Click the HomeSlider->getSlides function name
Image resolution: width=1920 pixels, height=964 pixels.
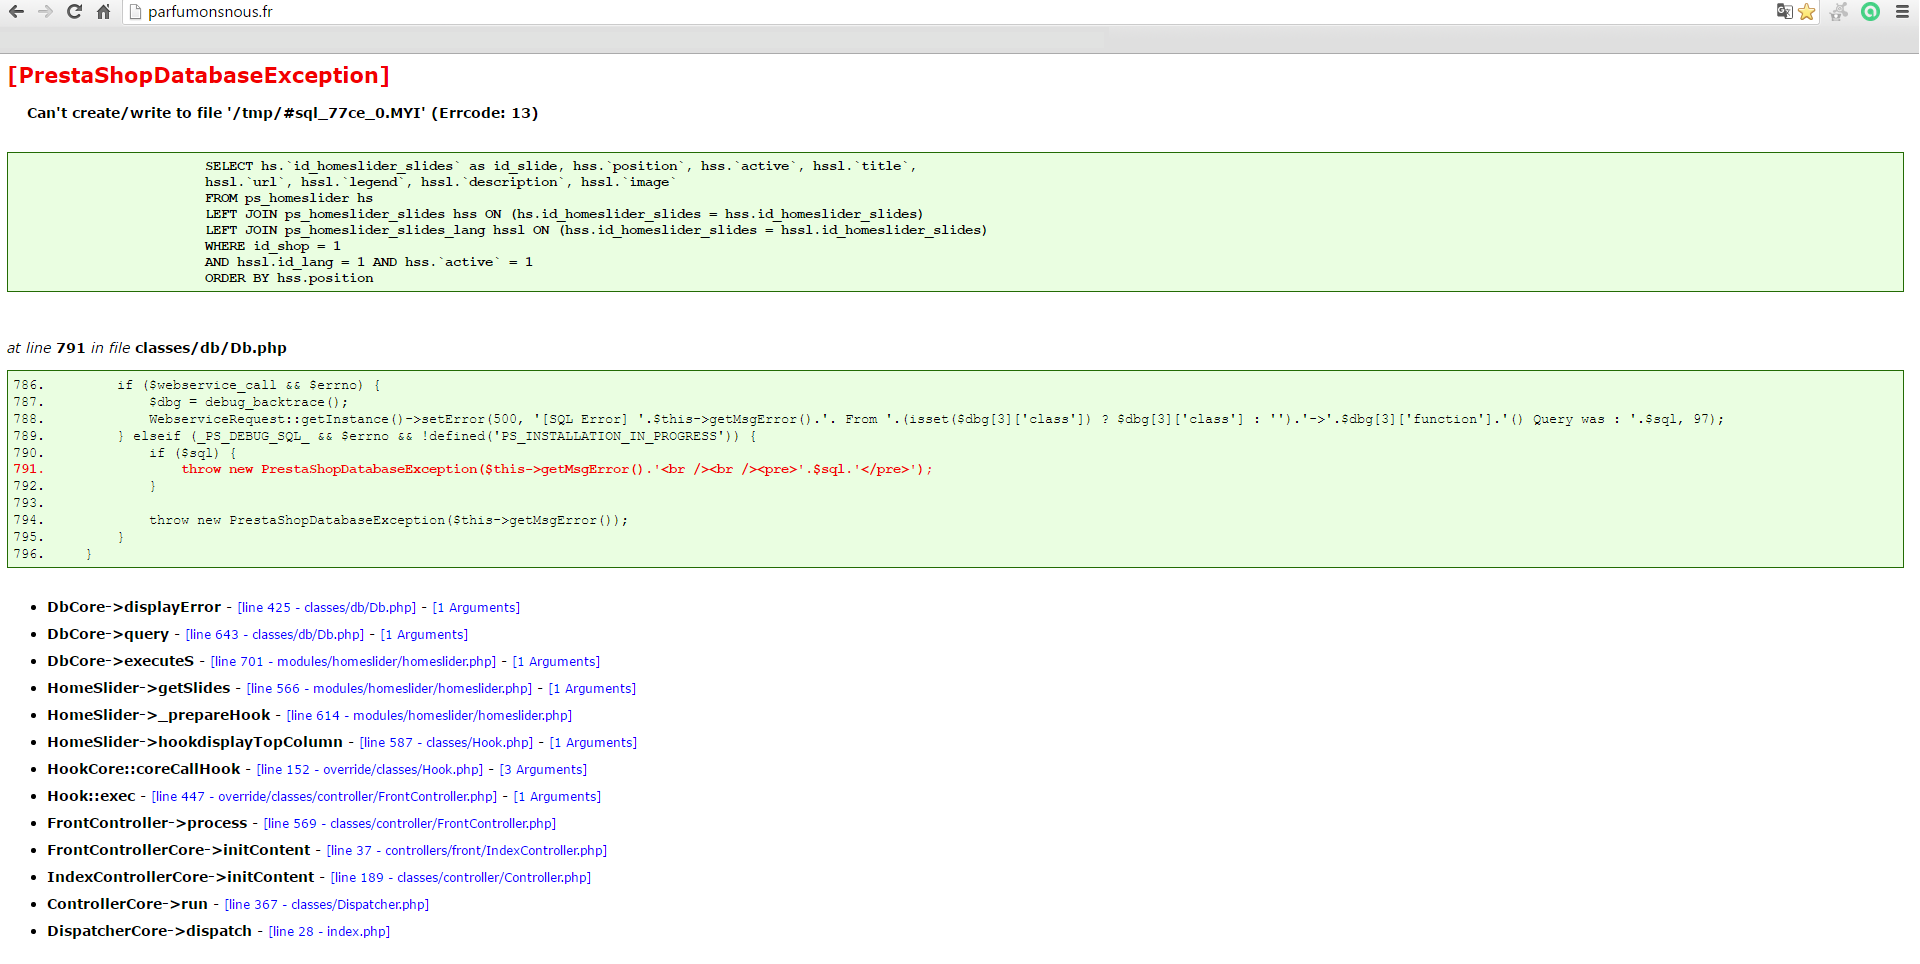coord(138,688)
